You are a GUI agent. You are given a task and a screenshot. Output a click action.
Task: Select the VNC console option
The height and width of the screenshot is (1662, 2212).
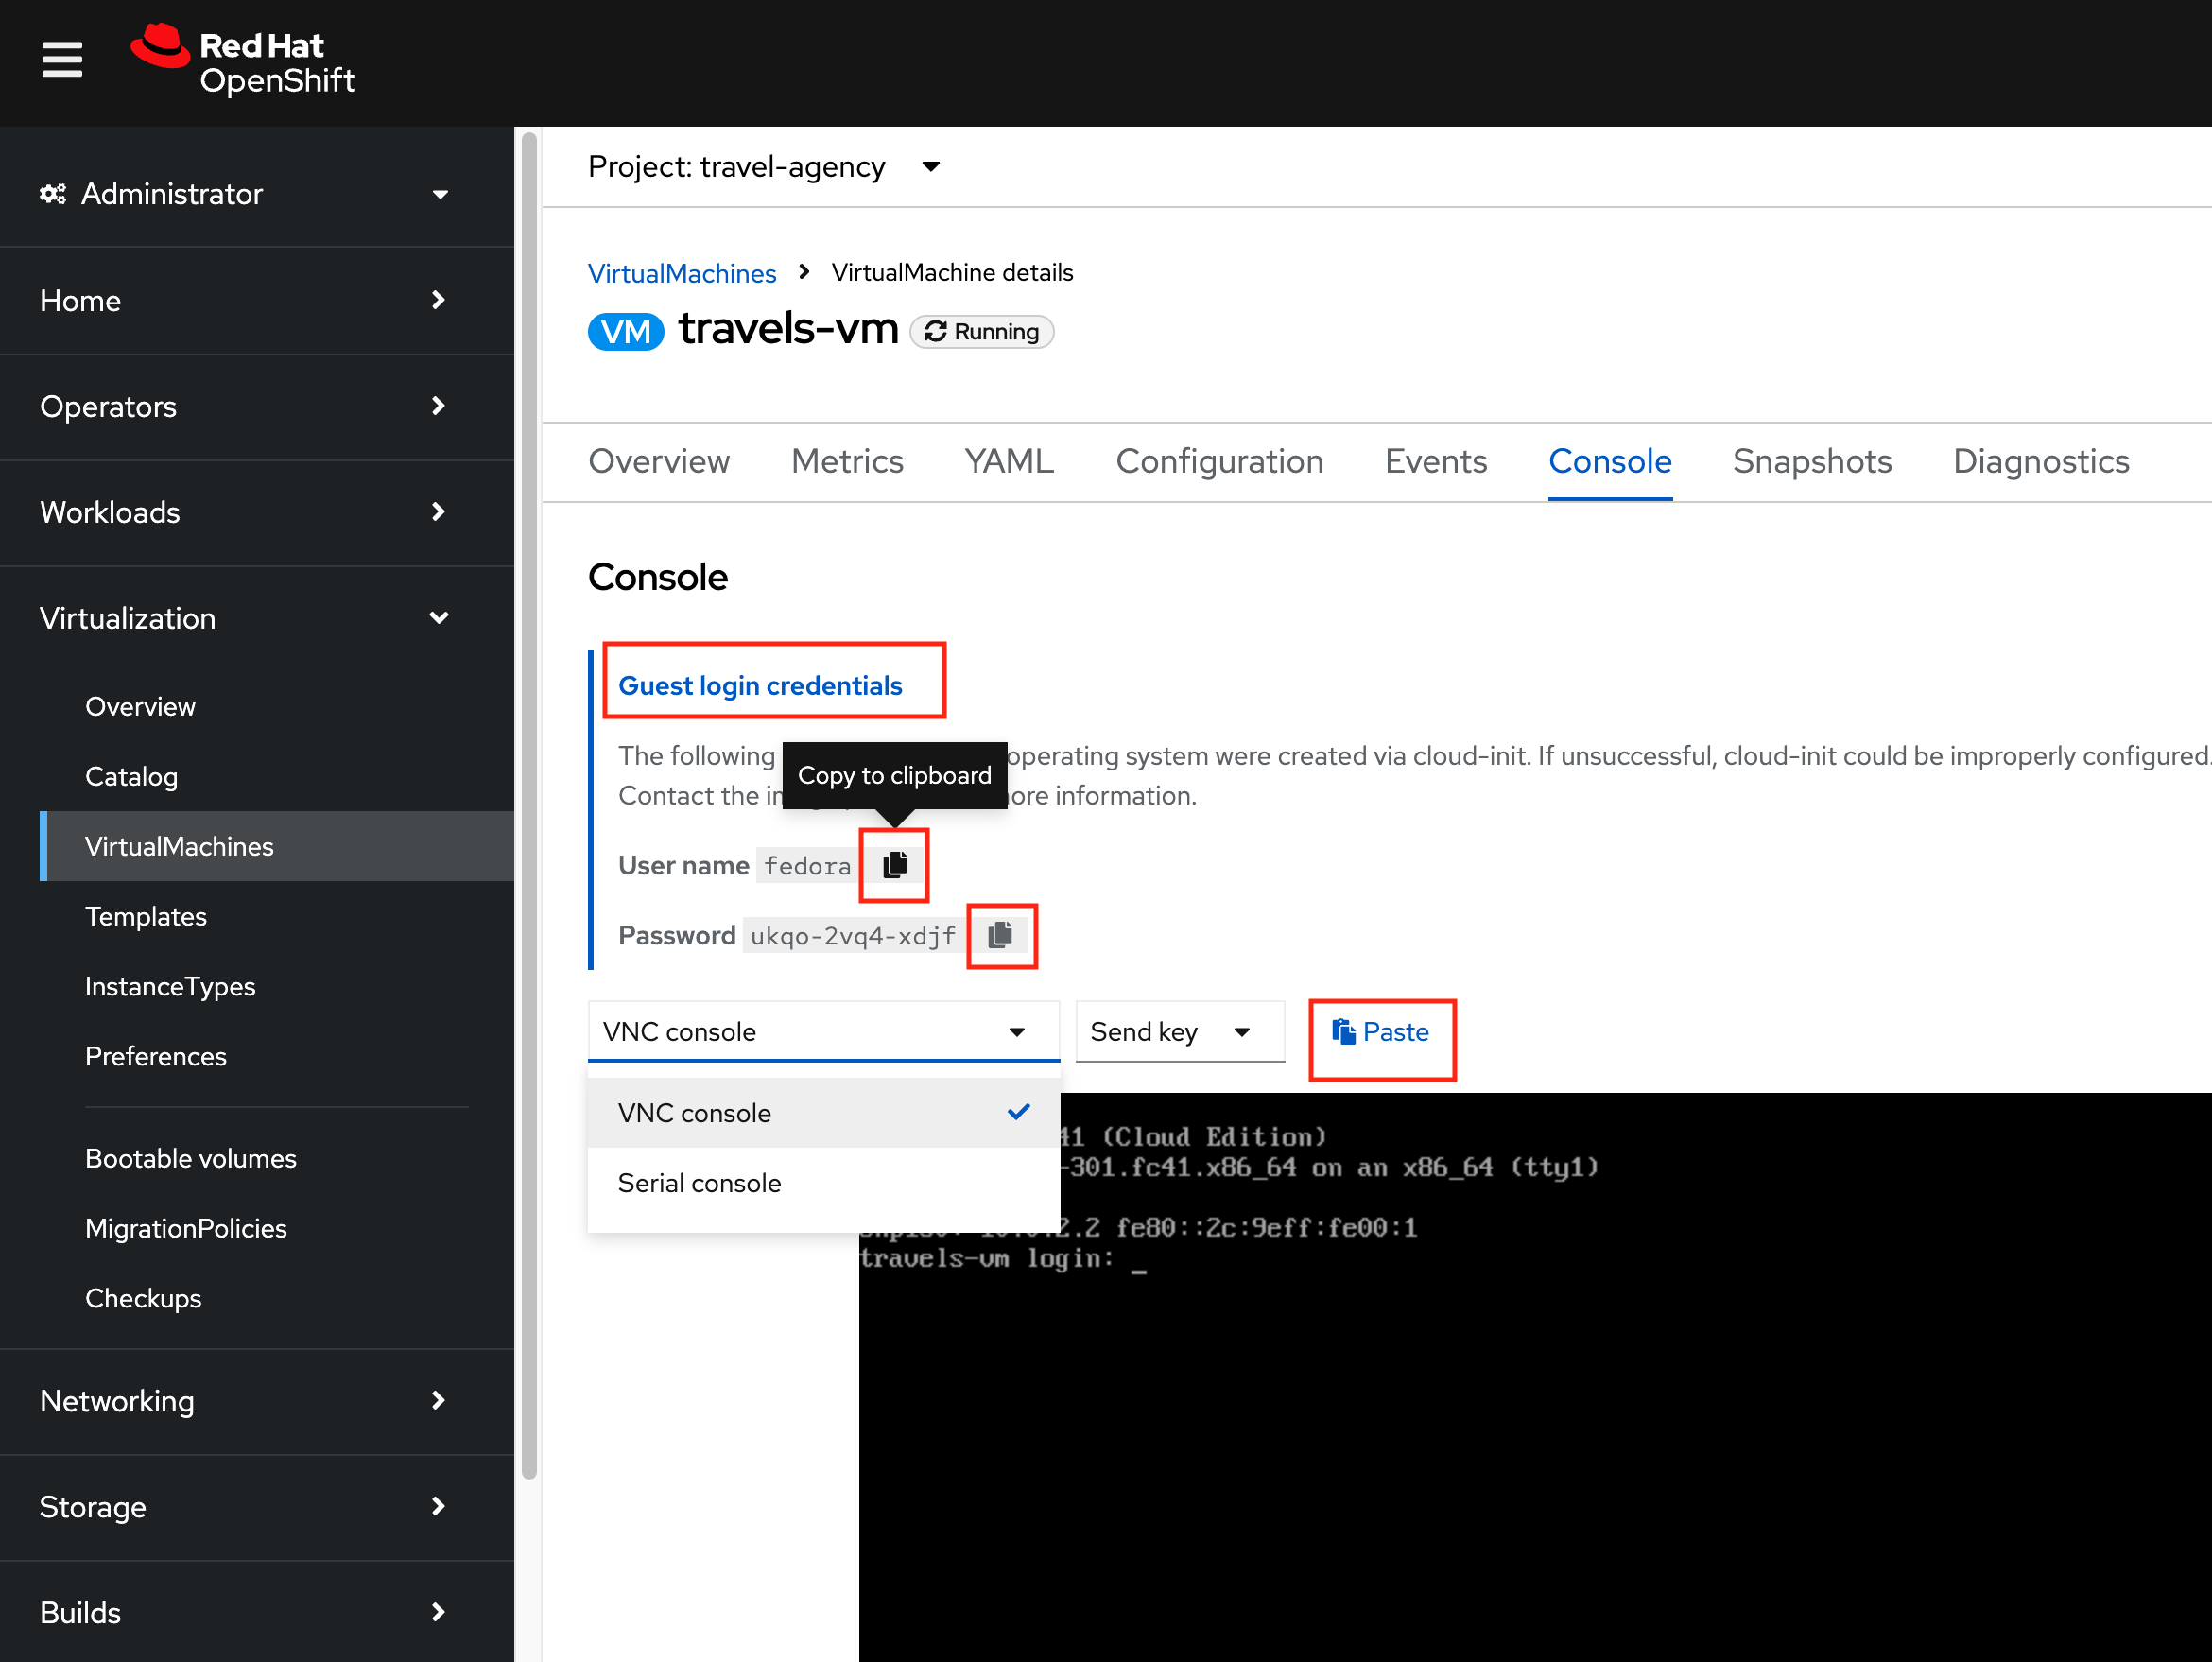pyautogui.click(x=823, y=1113)
